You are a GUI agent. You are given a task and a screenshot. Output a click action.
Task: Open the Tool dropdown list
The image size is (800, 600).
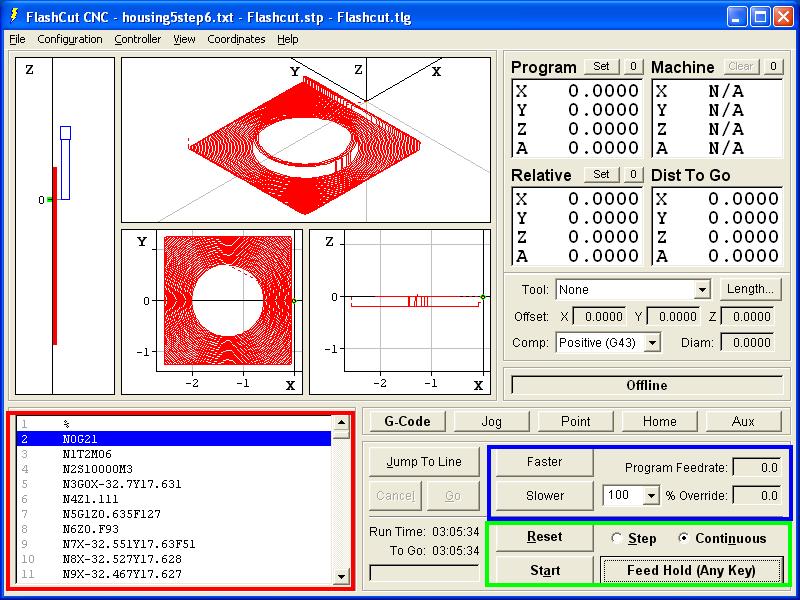(702, 290)
